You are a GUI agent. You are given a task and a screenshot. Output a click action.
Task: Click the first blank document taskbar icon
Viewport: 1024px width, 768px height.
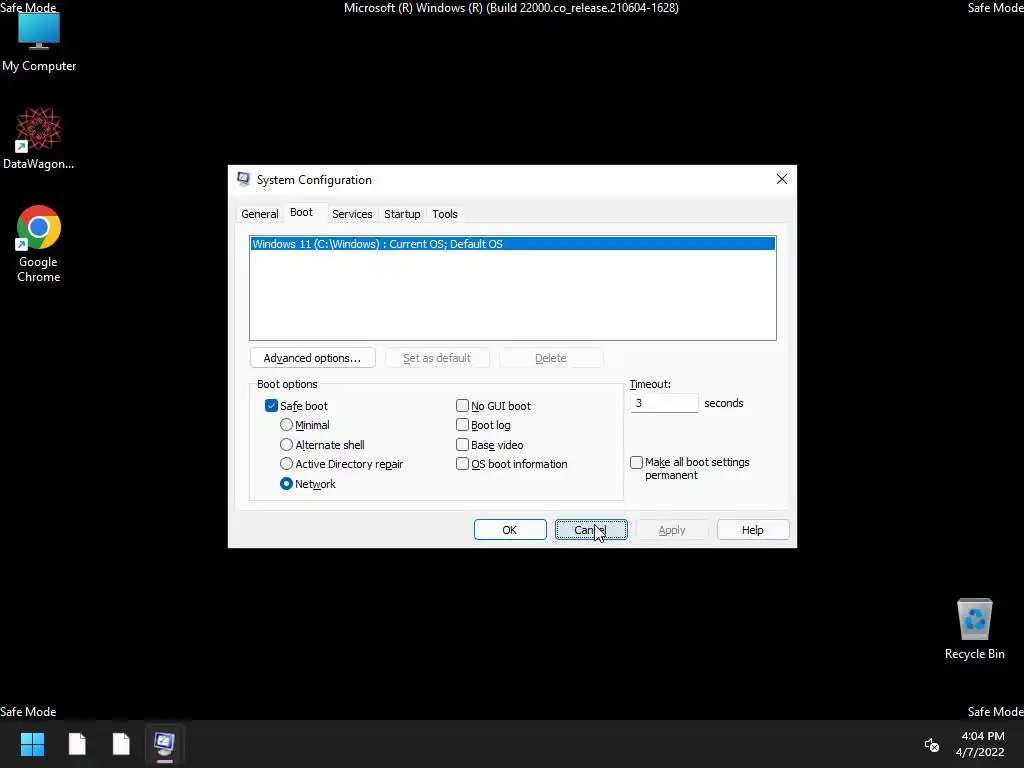(77, 744)
